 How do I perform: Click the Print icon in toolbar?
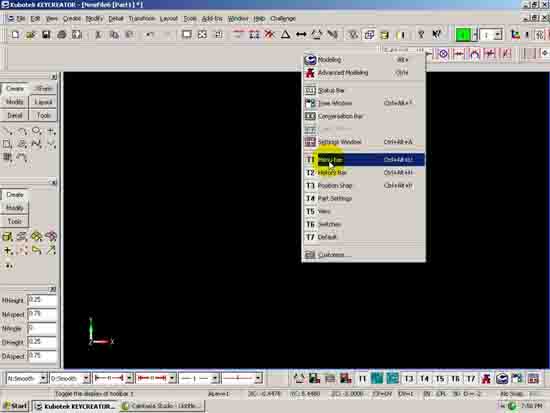pyautogui.click(x=61, y=35)
